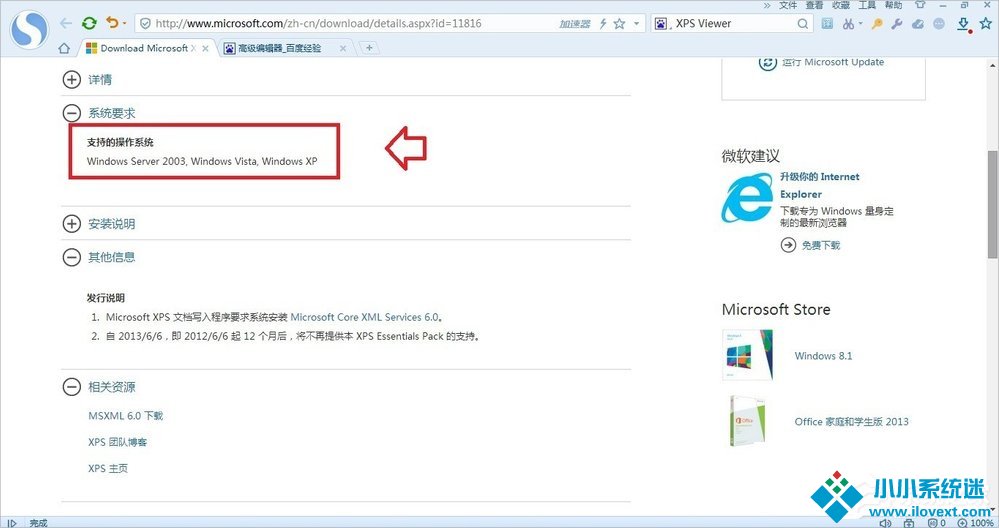999x528 pixels.
Task: Open the wrench tools icon
Action: click(x=897, y=24)
